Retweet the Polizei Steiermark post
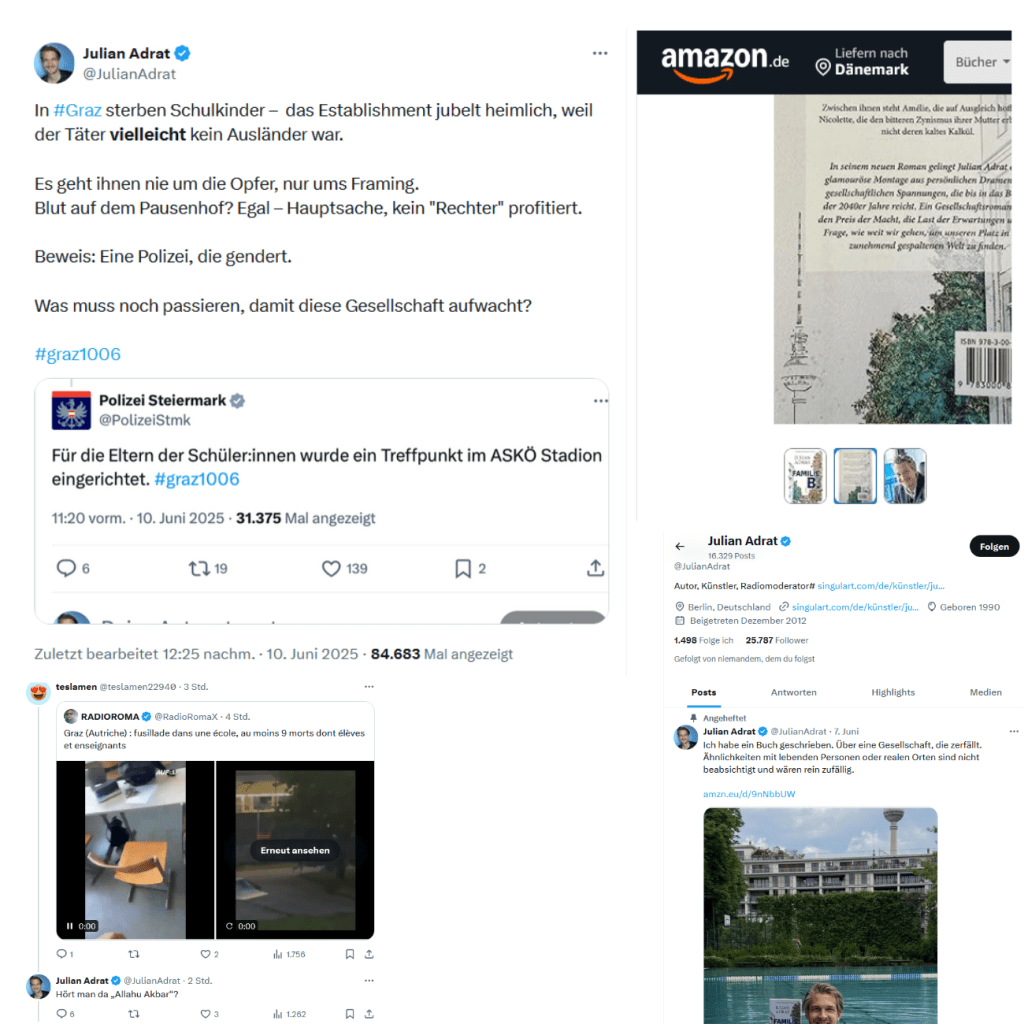This screenshot has height=1024, width=1024. (199, 569)
